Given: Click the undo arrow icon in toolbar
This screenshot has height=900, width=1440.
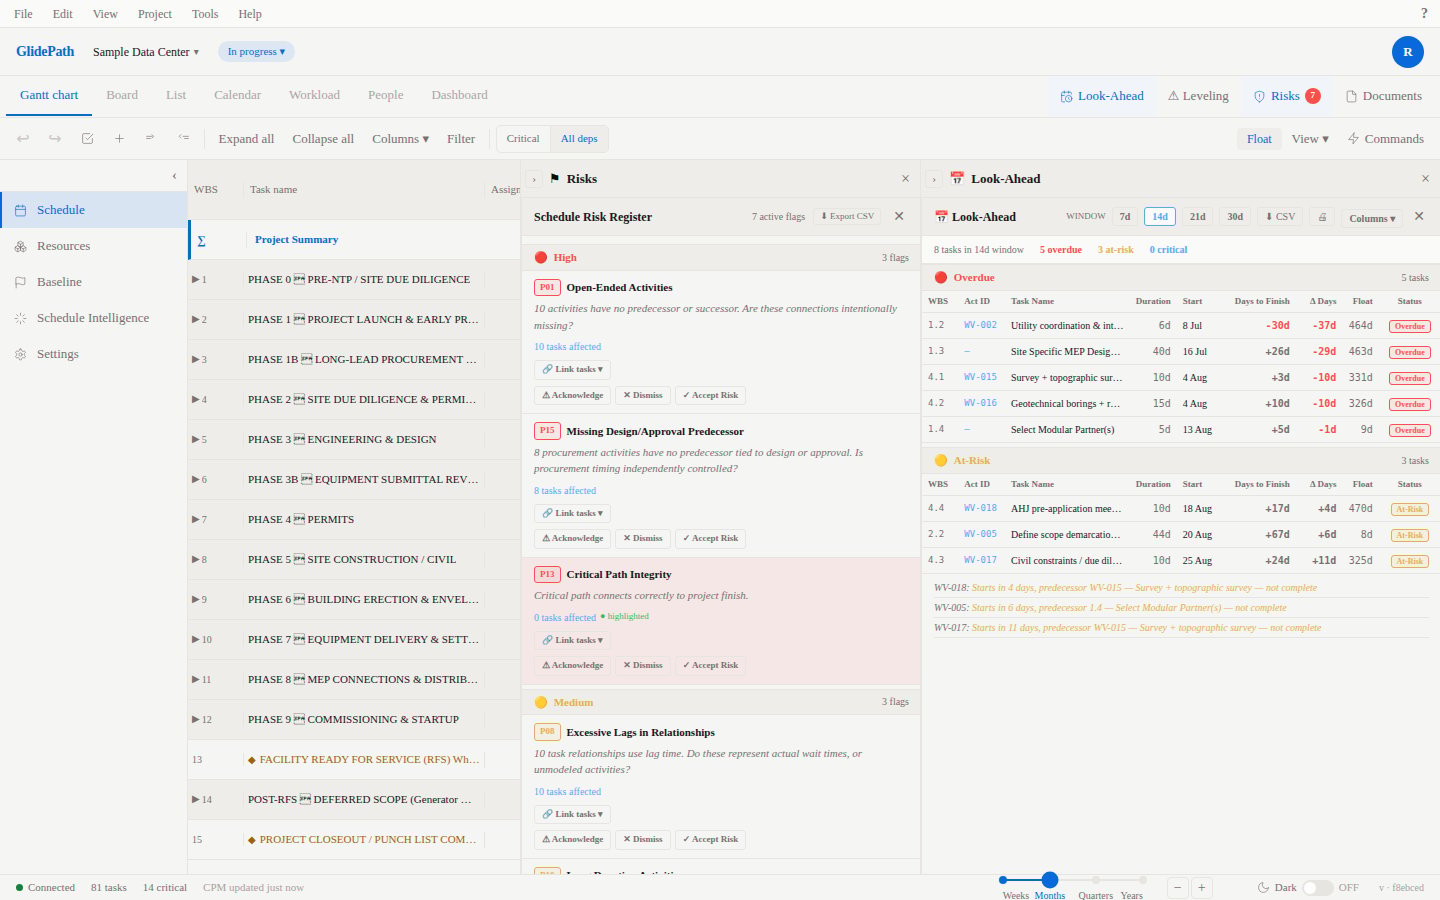Looking at the screenshot, I should 23,139.
